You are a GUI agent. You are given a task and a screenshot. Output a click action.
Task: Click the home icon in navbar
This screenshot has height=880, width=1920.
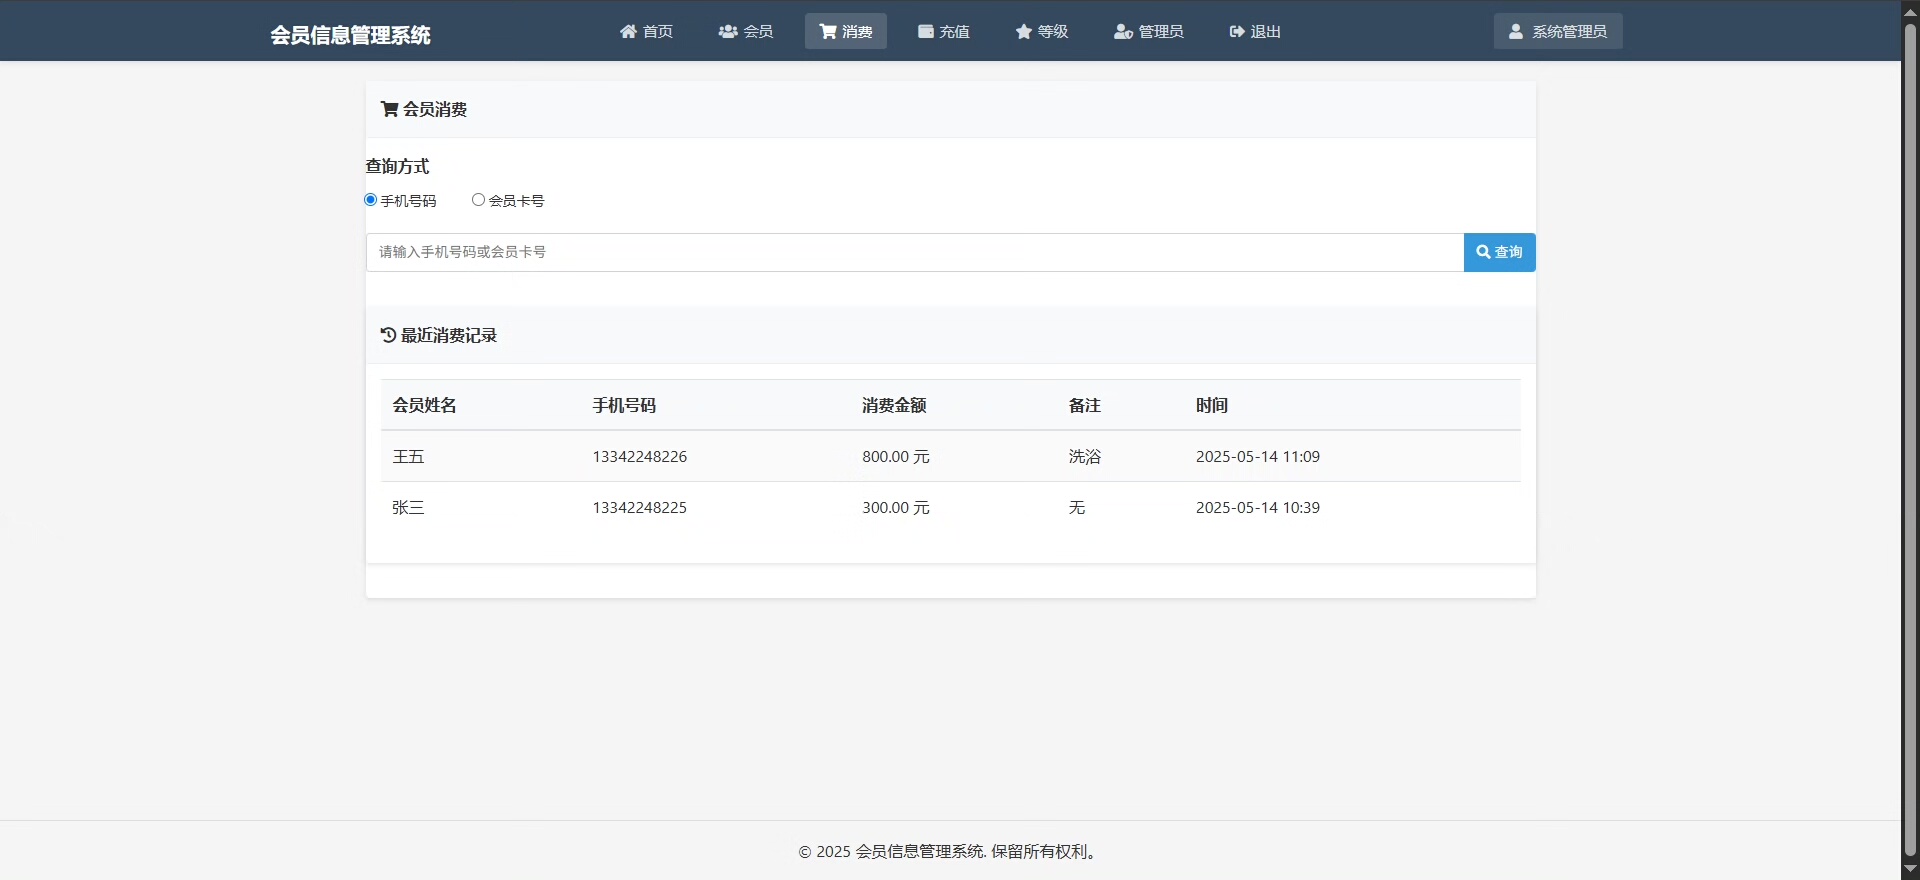[x=628, y=32]
